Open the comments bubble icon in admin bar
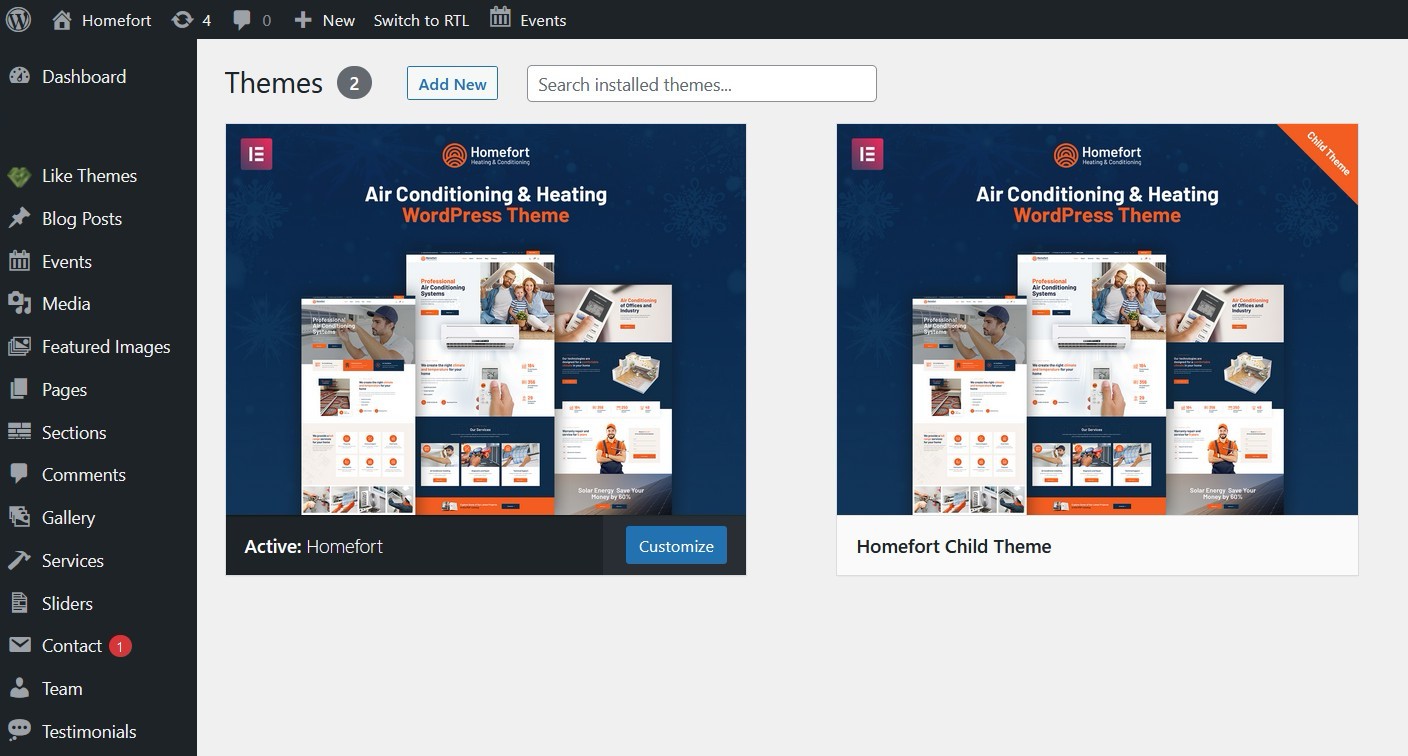 242,19
